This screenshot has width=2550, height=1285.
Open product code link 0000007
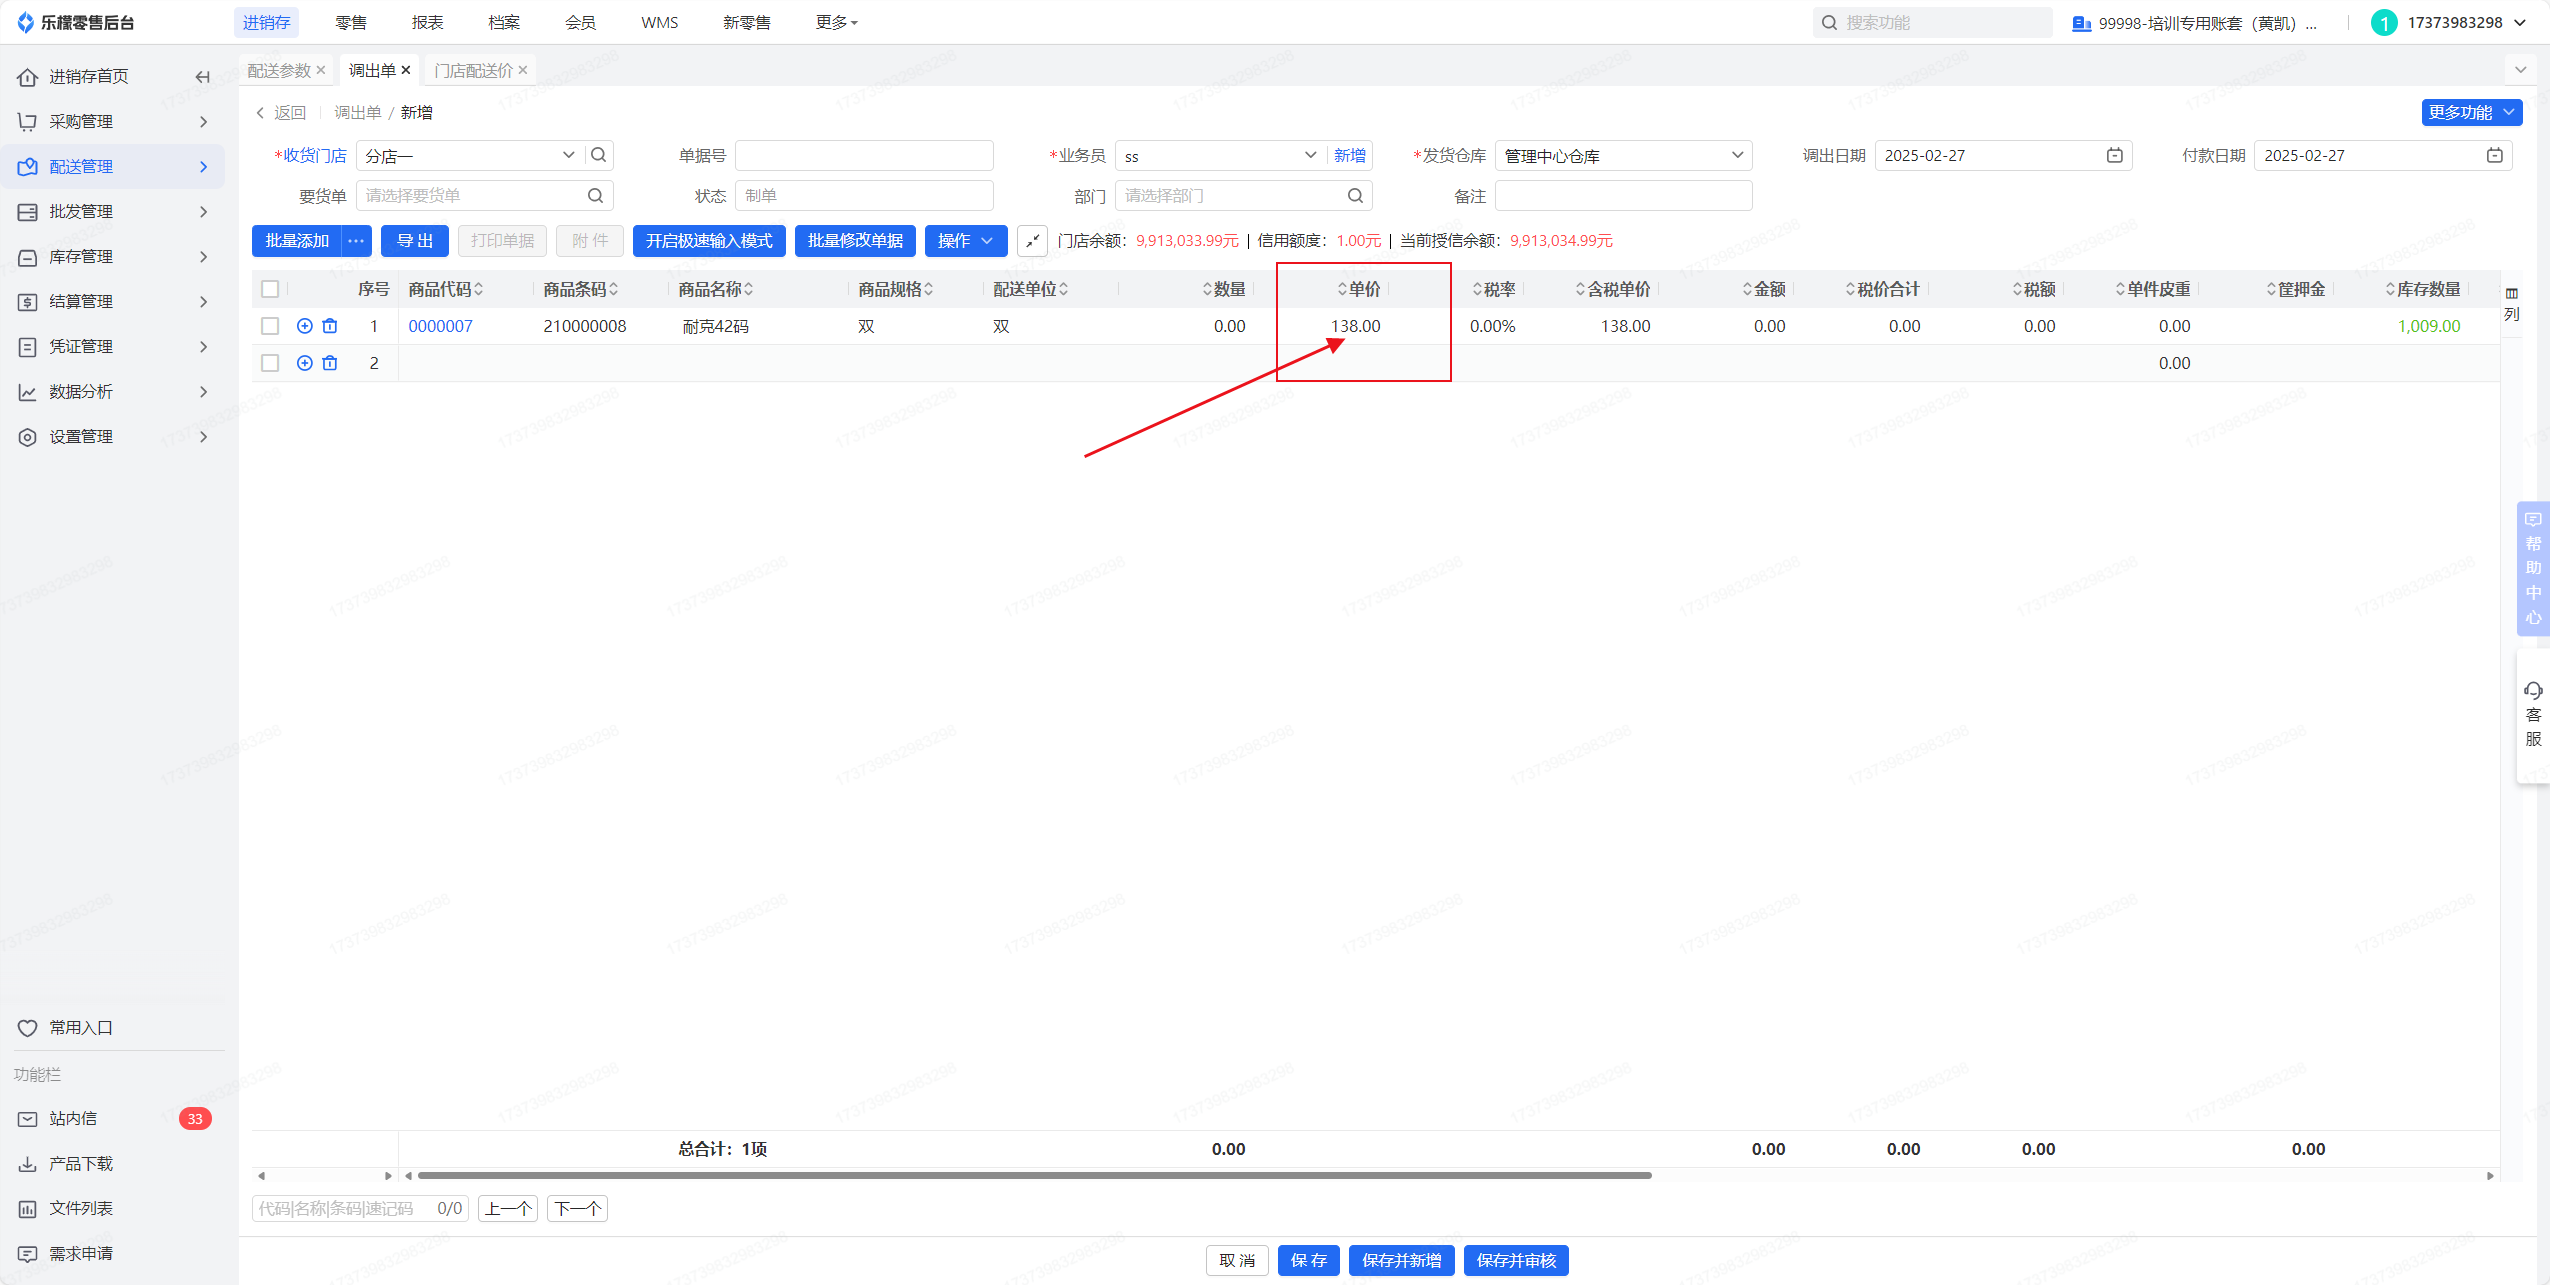[x=440, y=326]
